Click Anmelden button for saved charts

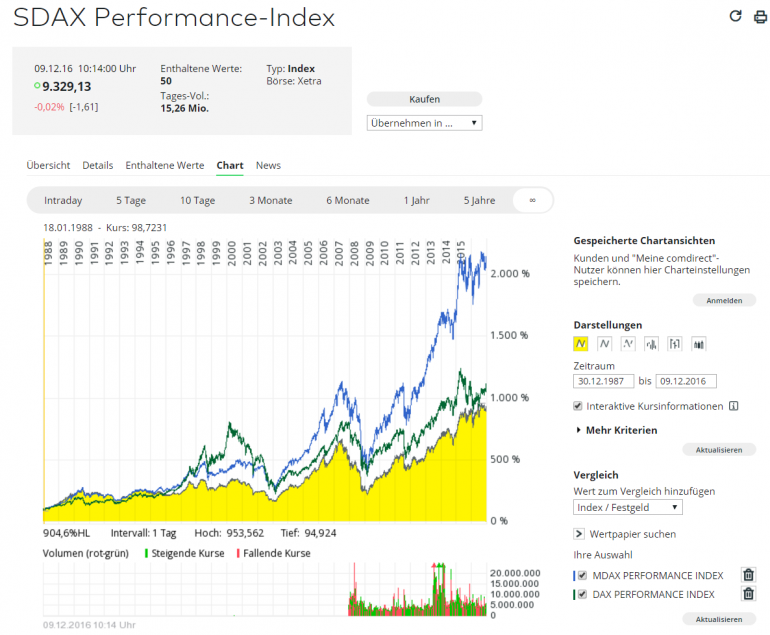[x=724, y=301]
